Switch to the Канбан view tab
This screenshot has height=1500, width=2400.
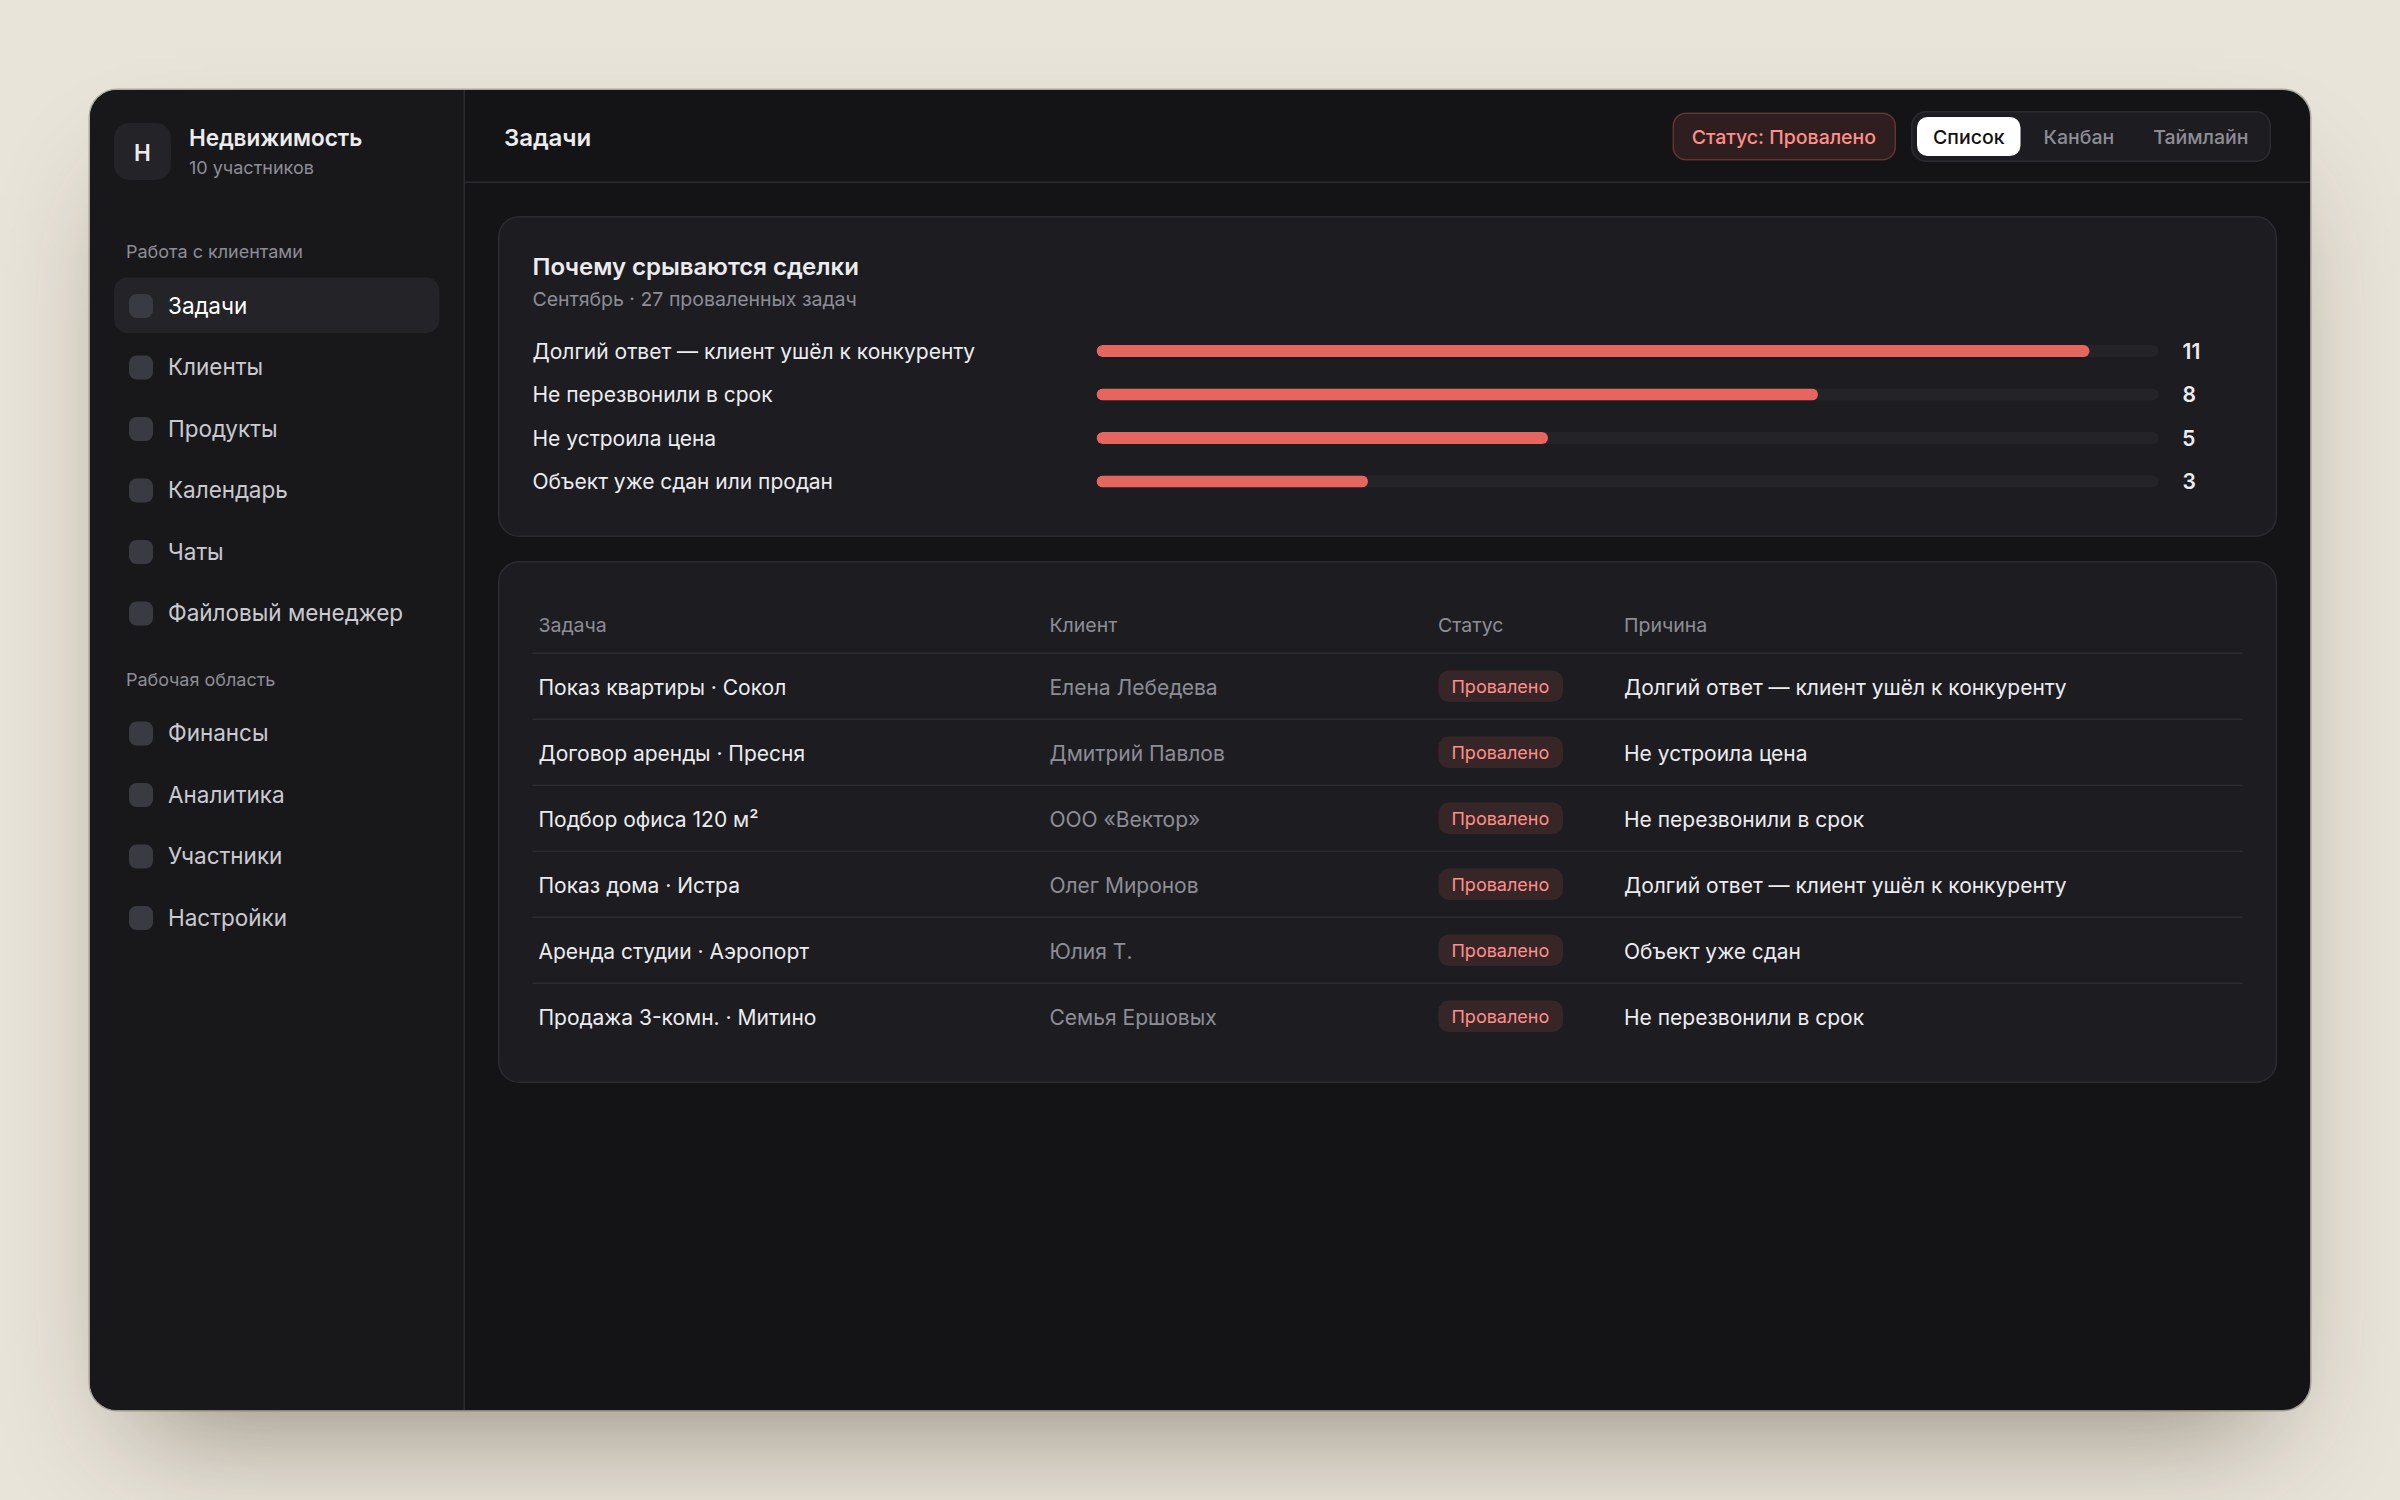coord(2078,137)
